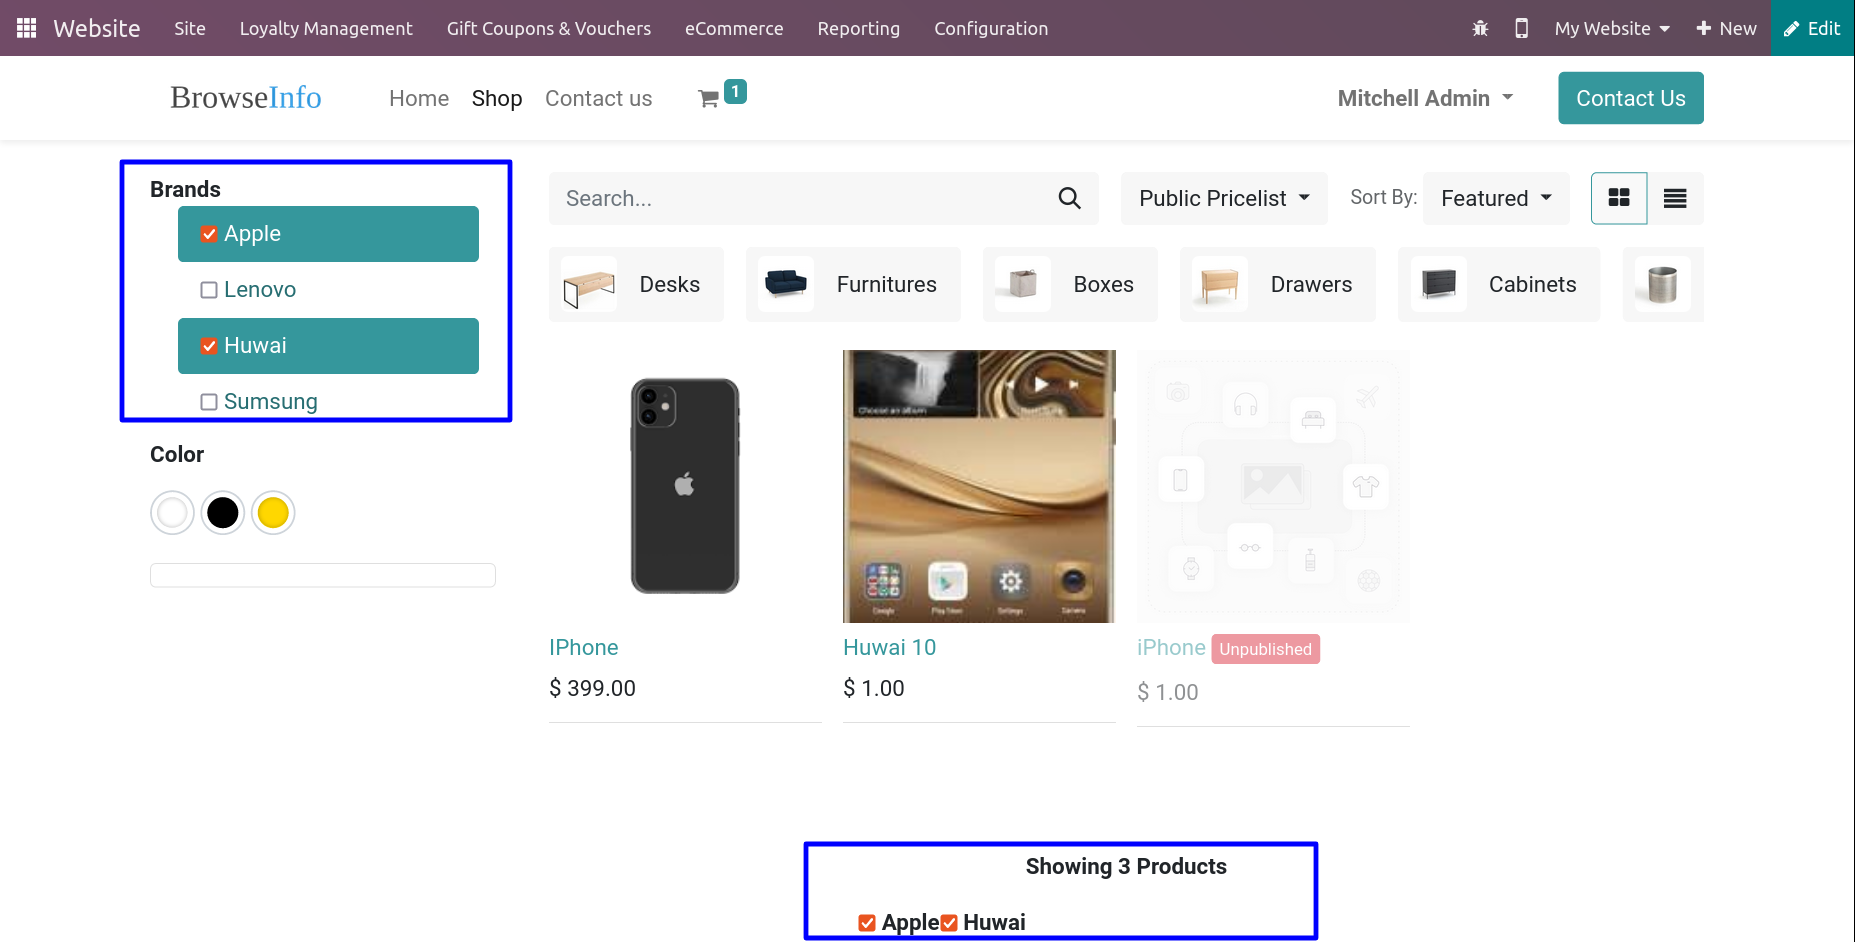Click the bin category thumbnail
Viewport: 1855px width, 942px height.
(1662, 284)
